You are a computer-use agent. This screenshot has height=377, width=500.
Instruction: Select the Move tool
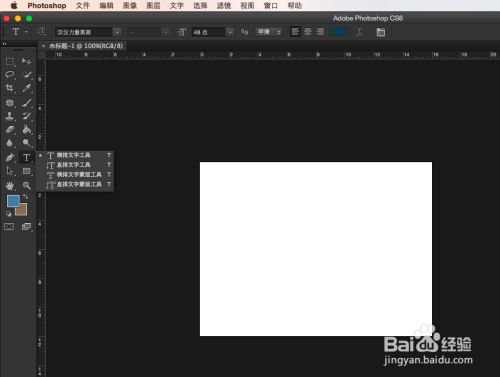(26, 61)
